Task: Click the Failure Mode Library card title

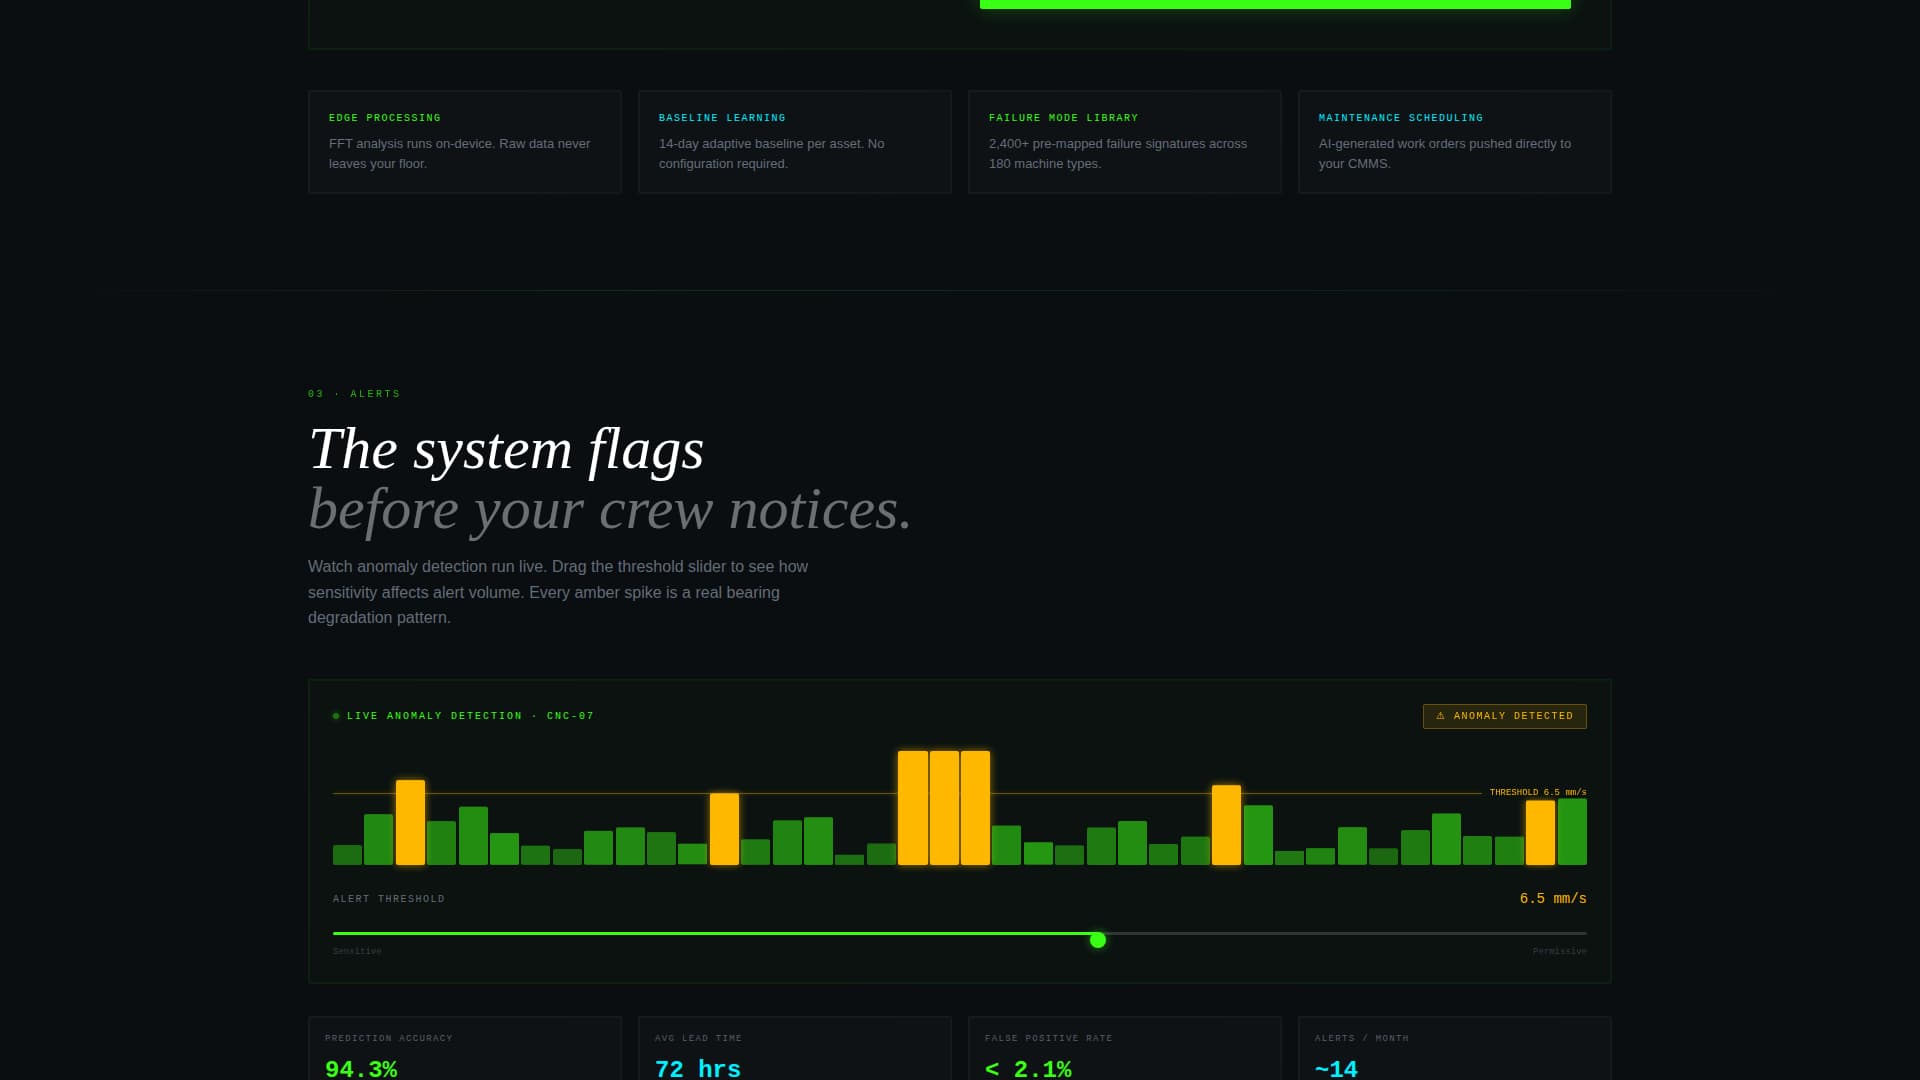Action: [1063, 118]
